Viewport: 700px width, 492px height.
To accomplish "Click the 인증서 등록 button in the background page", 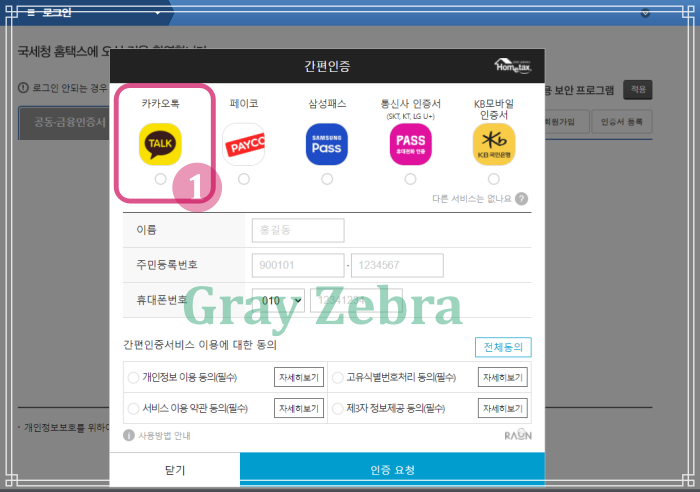I will click(622, 122).
